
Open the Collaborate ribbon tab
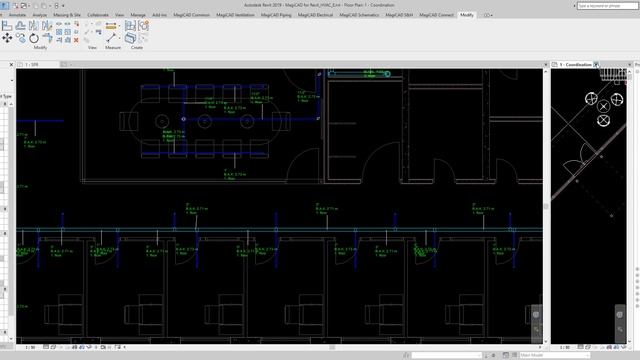pos(98,15)
